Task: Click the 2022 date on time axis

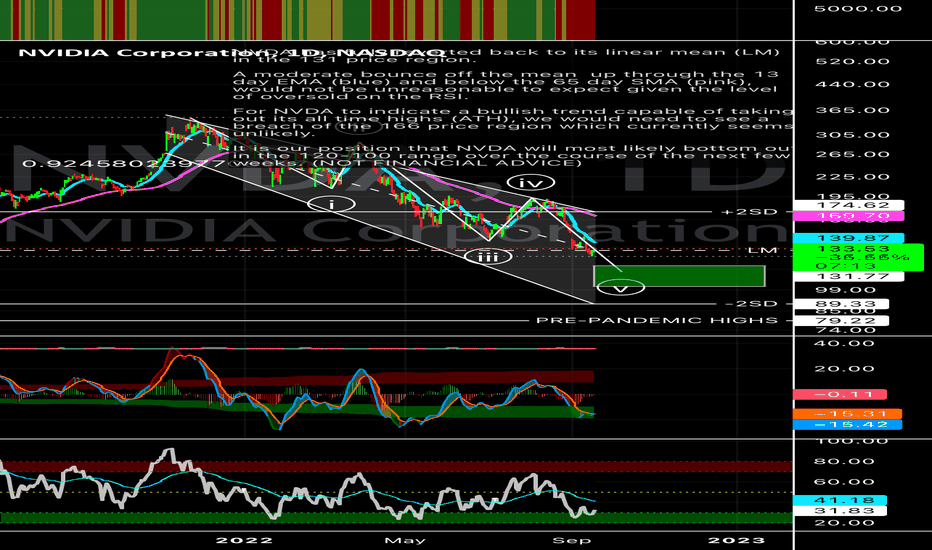Action: pyautogui.click(x=244, y=540)
